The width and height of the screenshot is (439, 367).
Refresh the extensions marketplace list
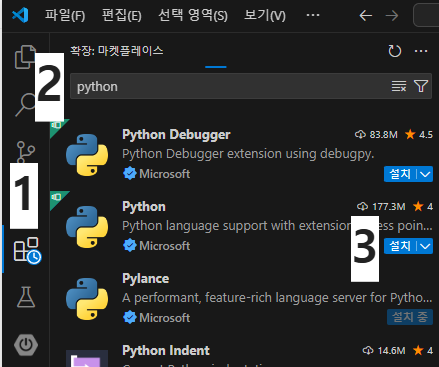395,51
